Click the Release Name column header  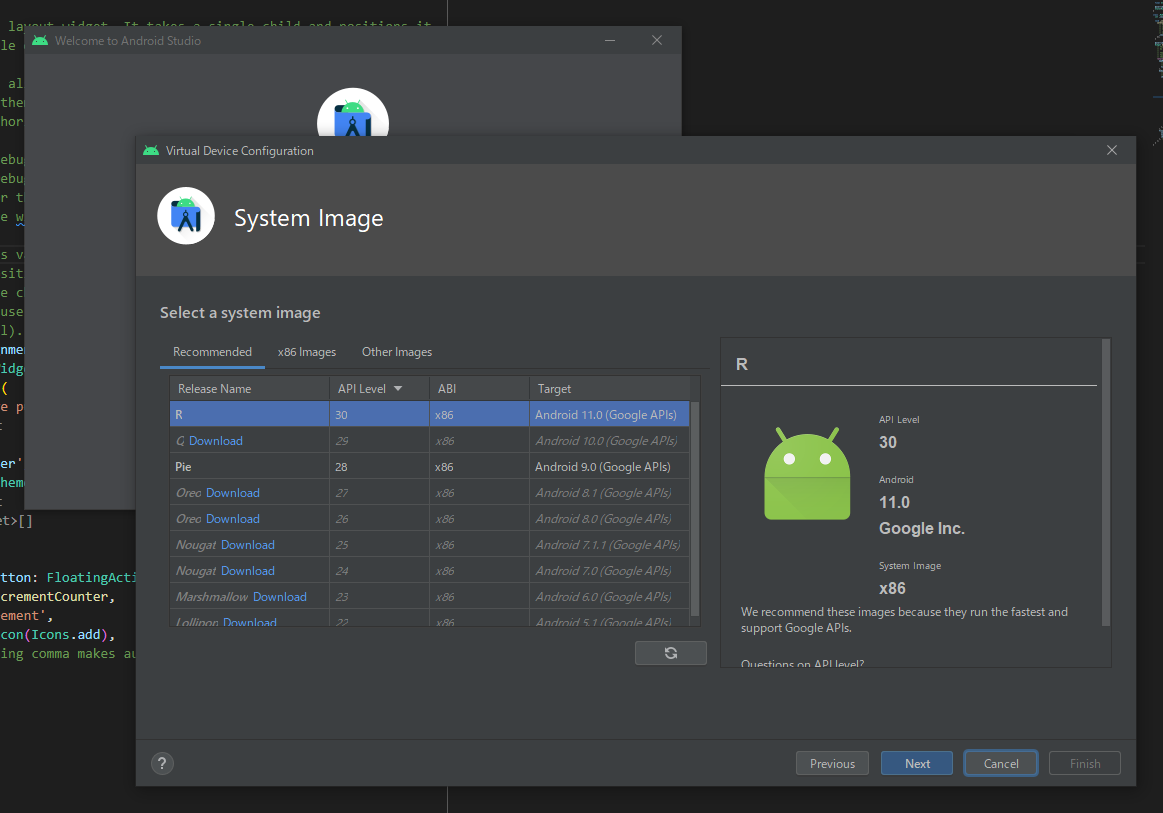[x=250, y=389]
